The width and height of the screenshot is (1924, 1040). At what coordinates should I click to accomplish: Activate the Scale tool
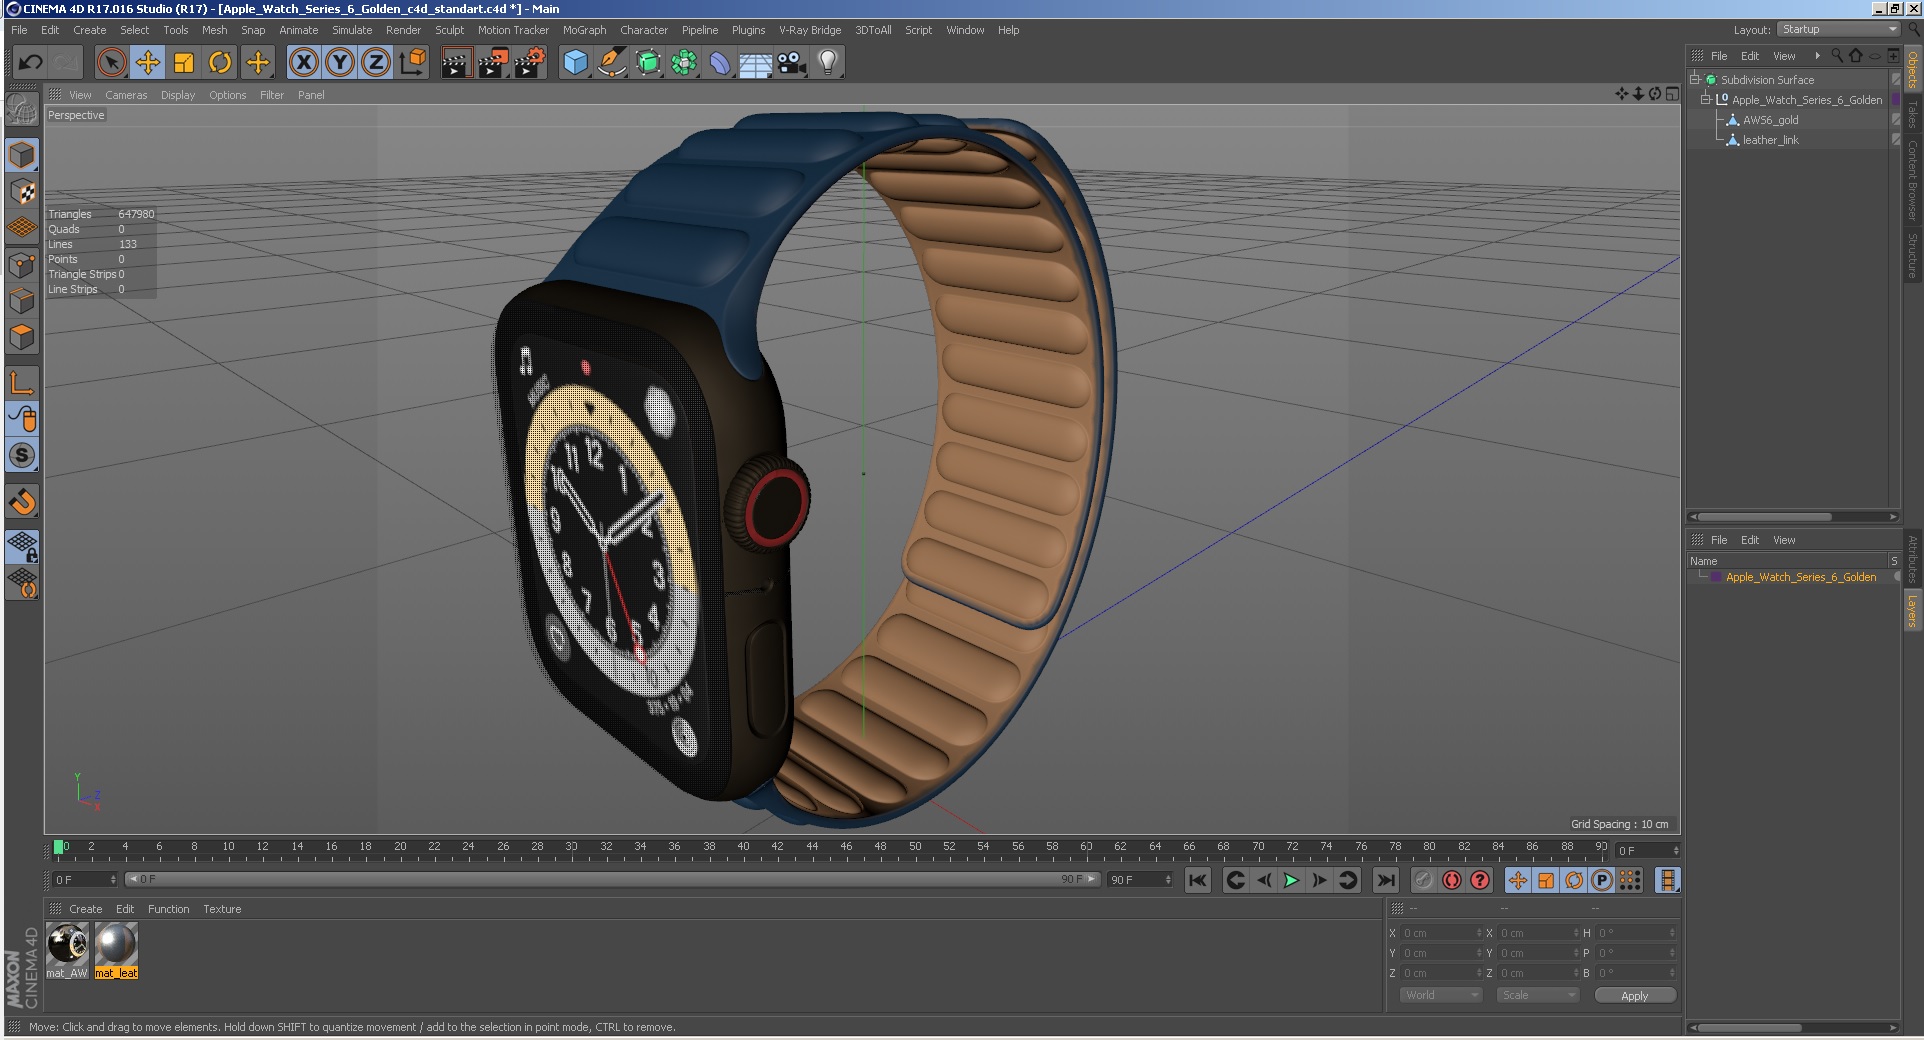pyautogui.click(x=184, y=63)
